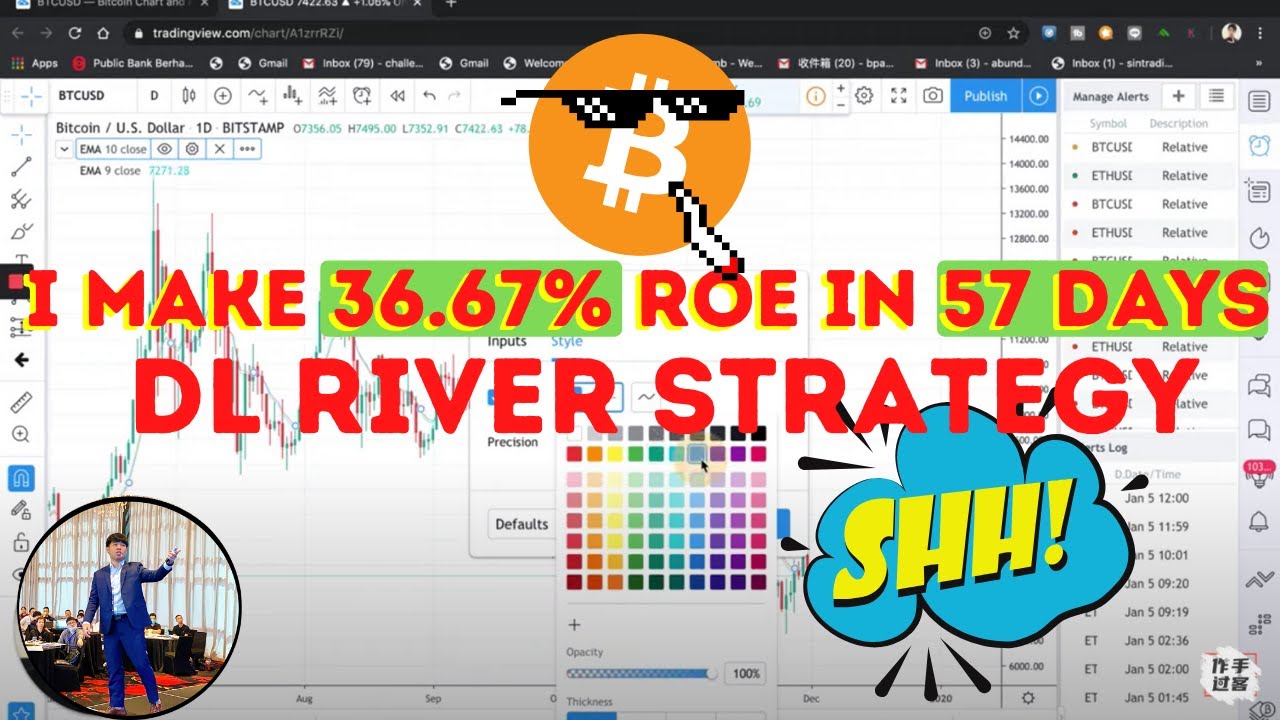Viewport: 1280px width, 720px height.
Task: Open the alerts list view icon
Action: [x=1216, y=96]
